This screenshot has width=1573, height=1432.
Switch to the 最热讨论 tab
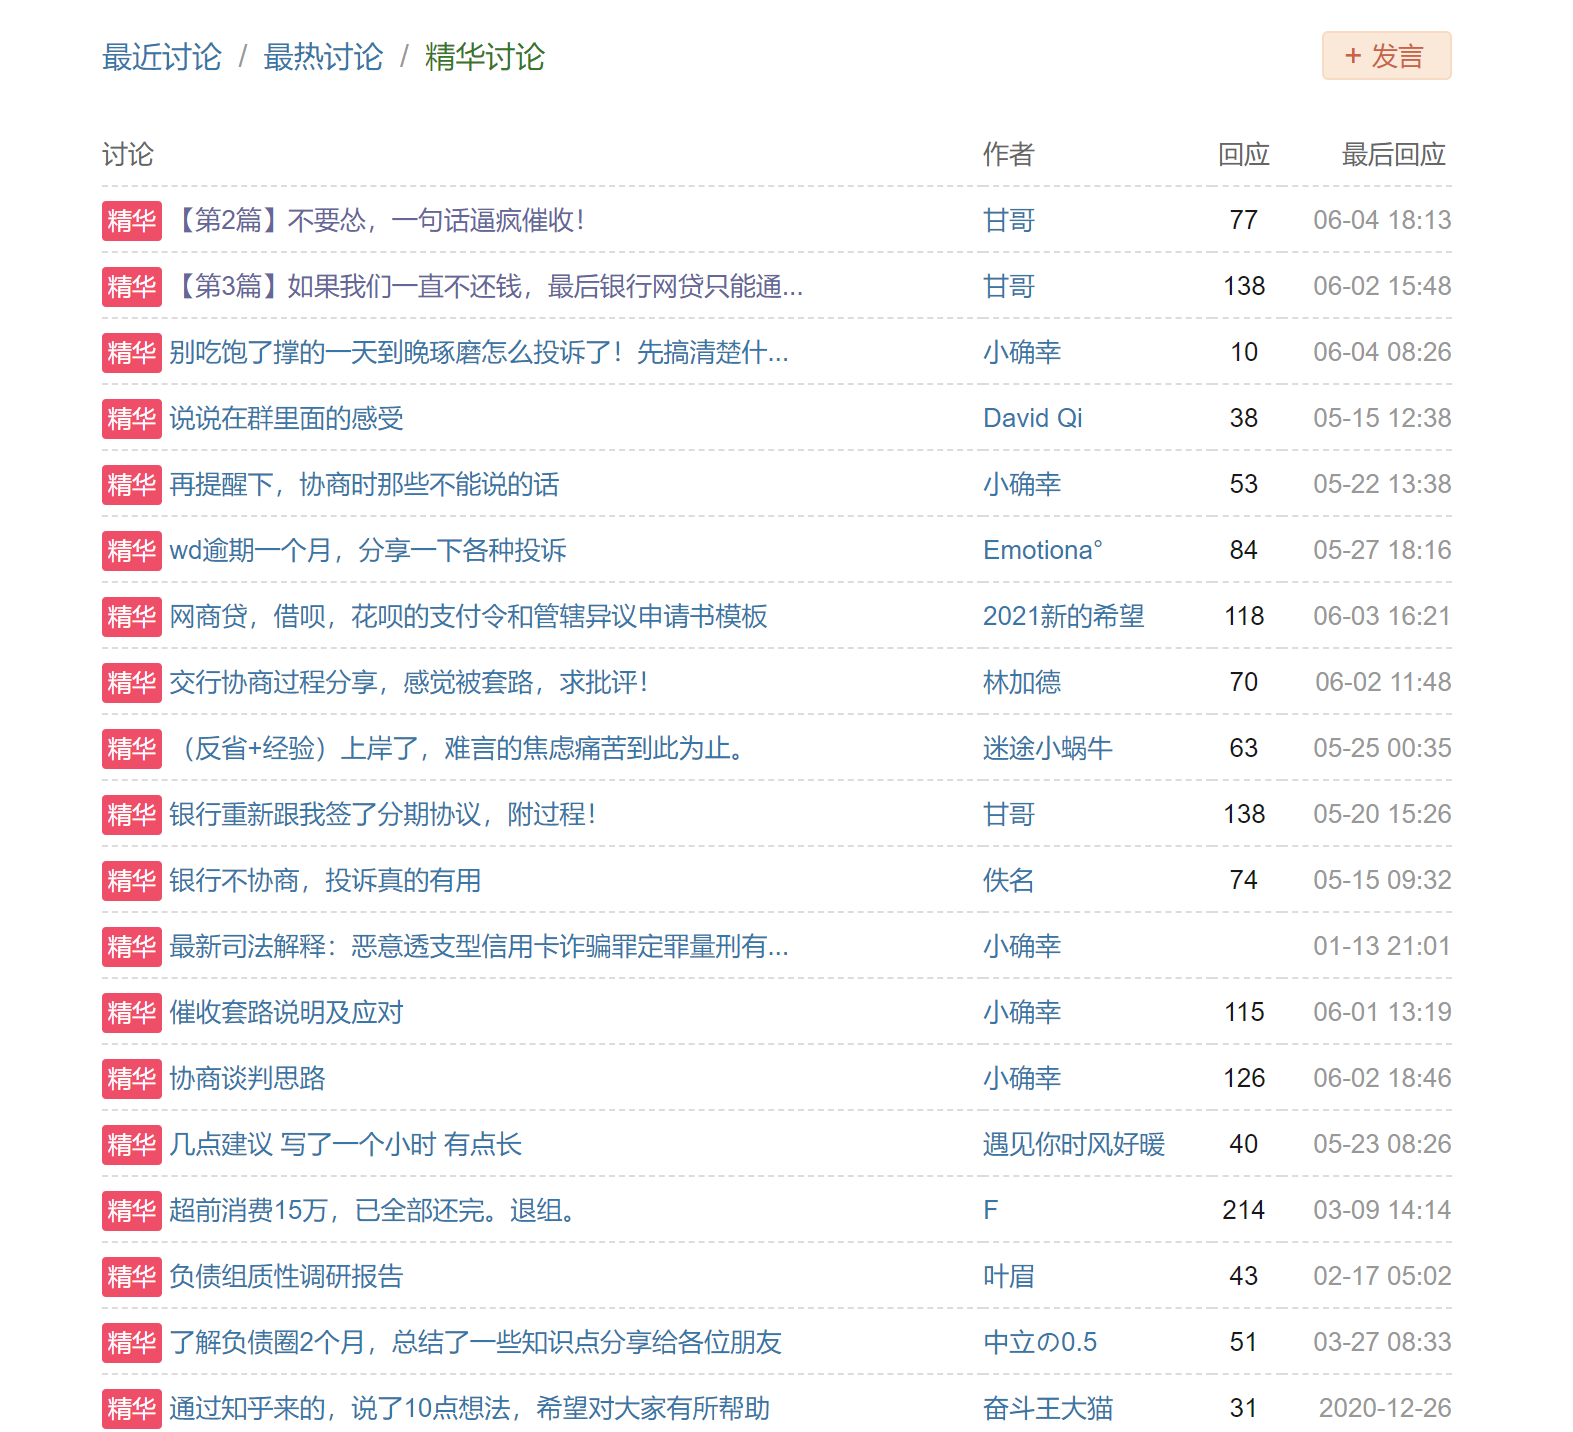(x=322, y=57)
